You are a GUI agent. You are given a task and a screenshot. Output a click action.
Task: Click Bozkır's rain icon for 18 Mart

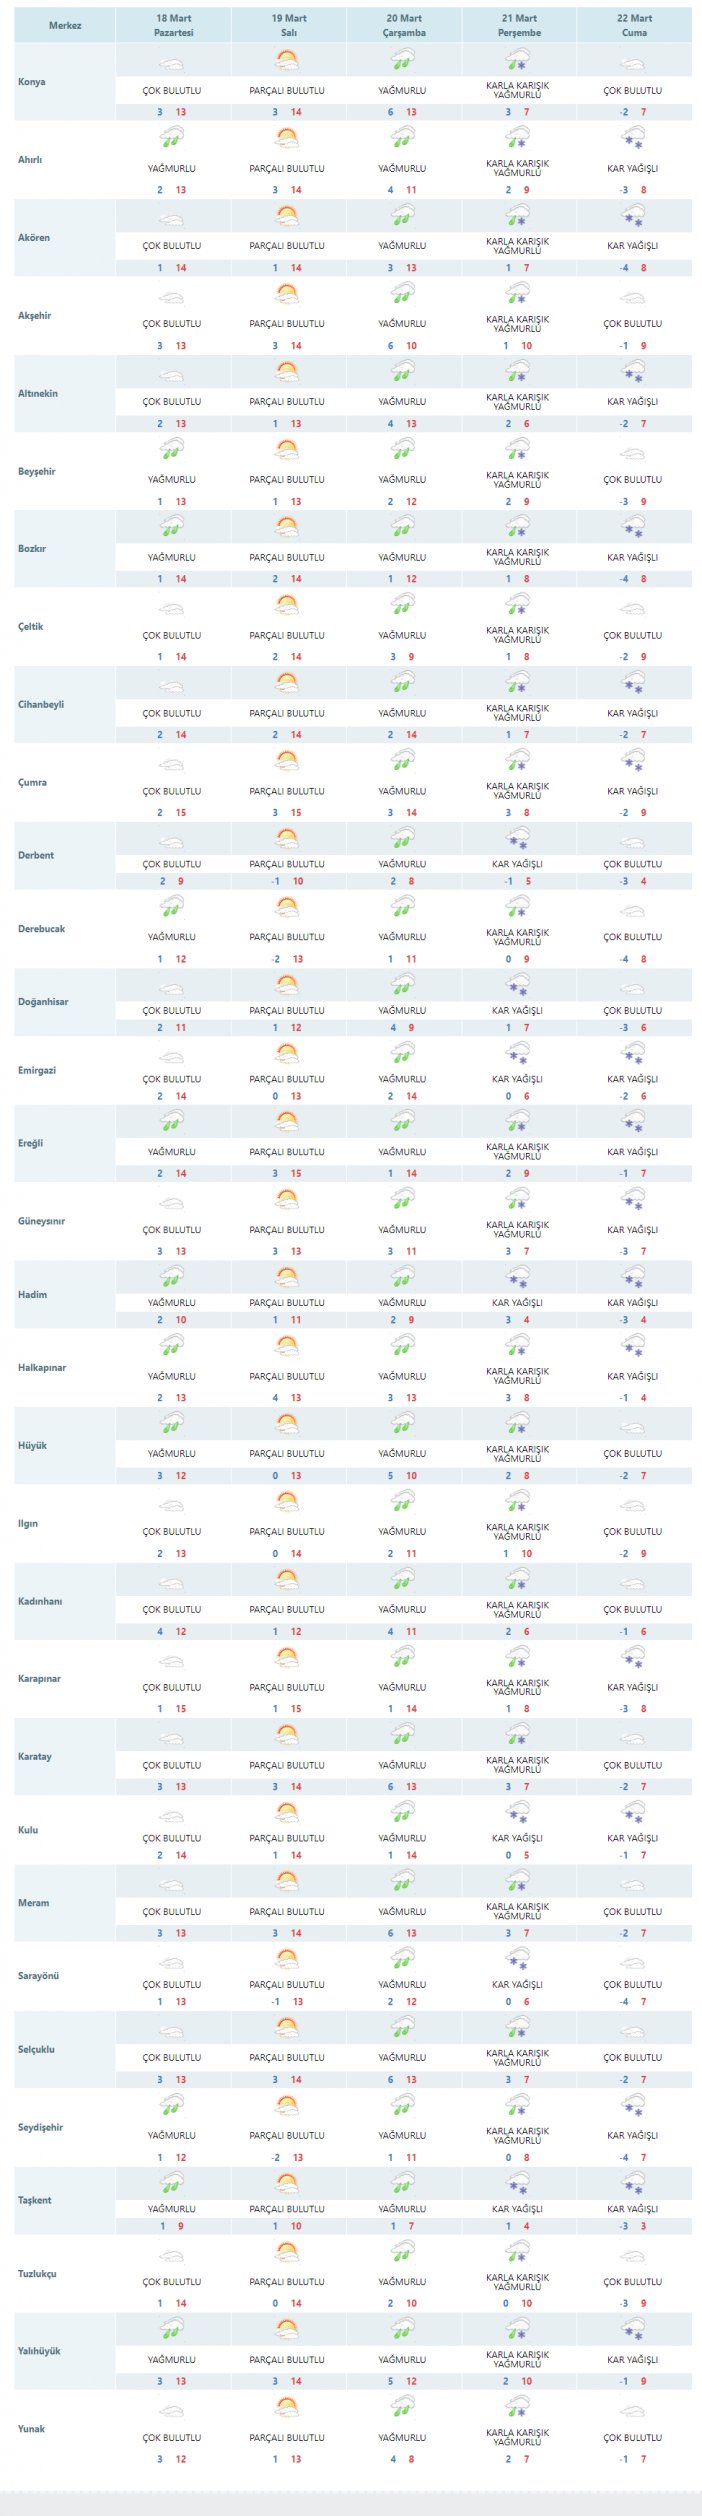pyautogui.click(x=172, y=529)
